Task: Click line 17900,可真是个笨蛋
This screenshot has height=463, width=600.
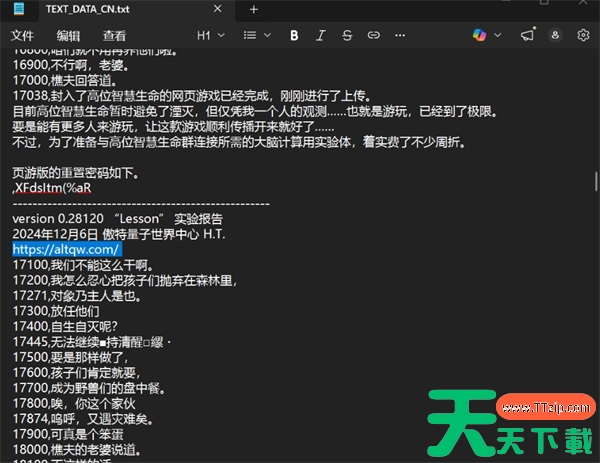Action: coord(68,434)
